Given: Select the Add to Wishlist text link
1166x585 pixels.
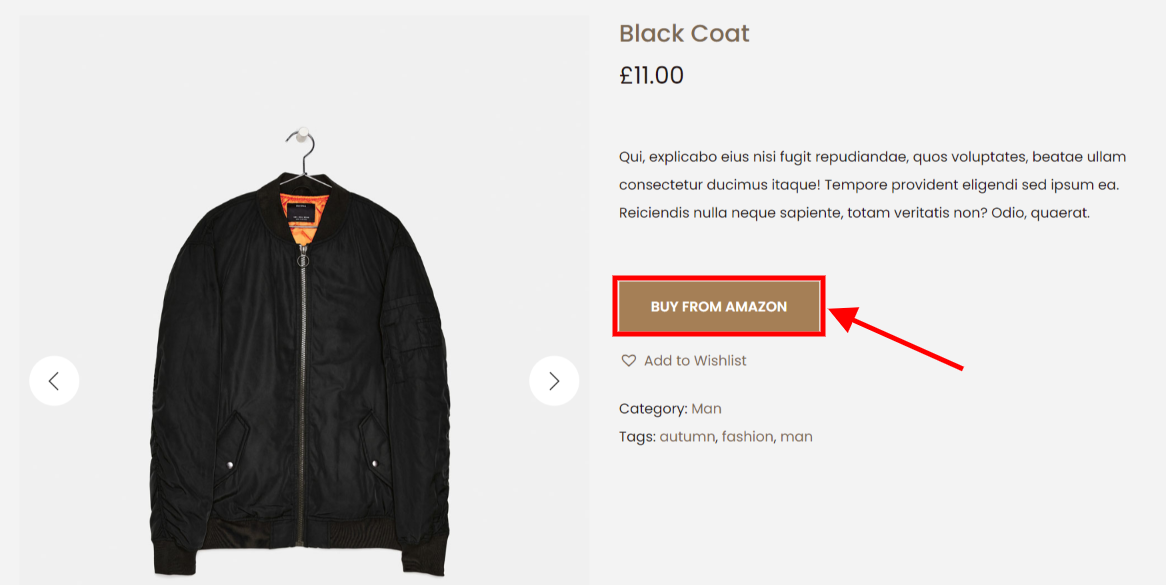Looking at the screenshot, I should (695, 361).
